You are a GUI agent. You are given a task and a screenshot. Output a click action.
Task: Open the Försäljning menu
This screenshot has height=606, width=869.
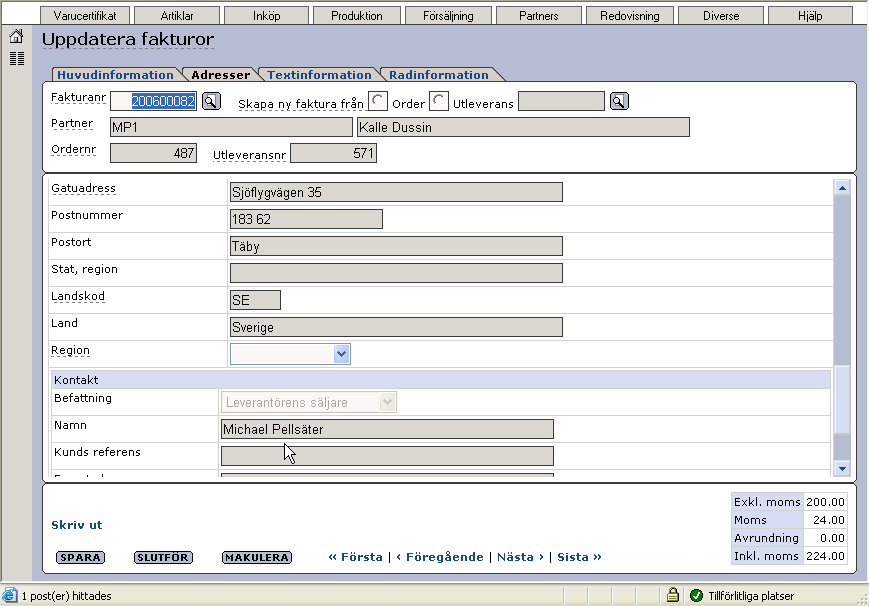[x=448, y=16]
